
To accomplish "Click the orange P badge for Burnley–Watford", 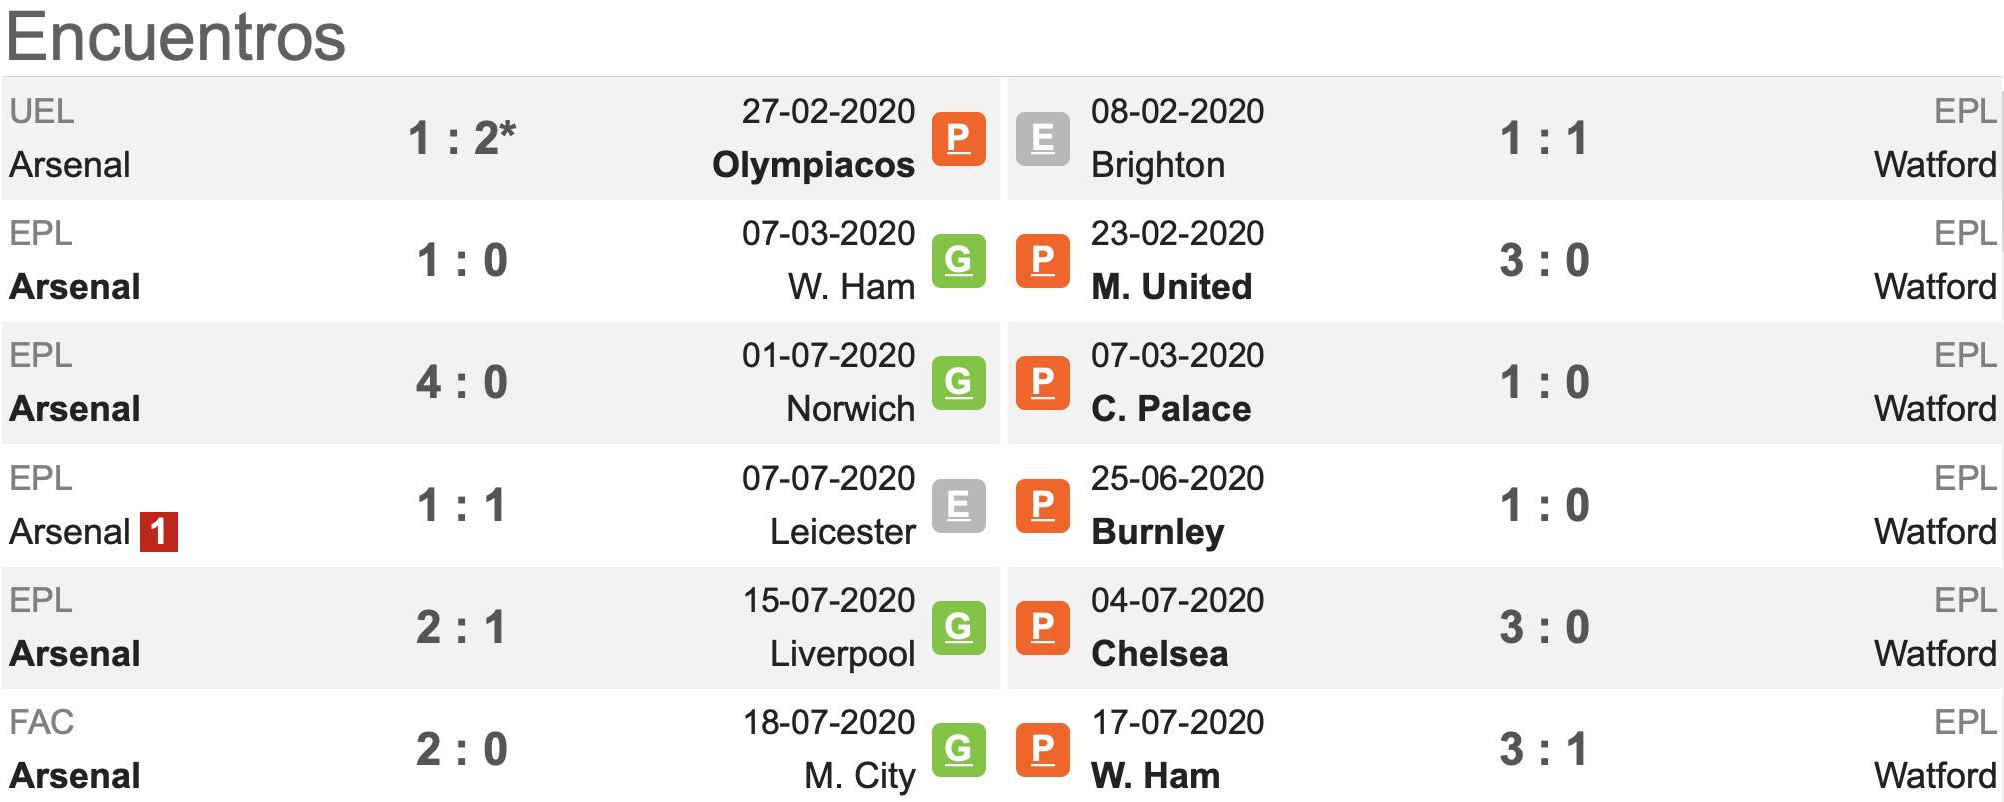I will tap(1042, 505).
